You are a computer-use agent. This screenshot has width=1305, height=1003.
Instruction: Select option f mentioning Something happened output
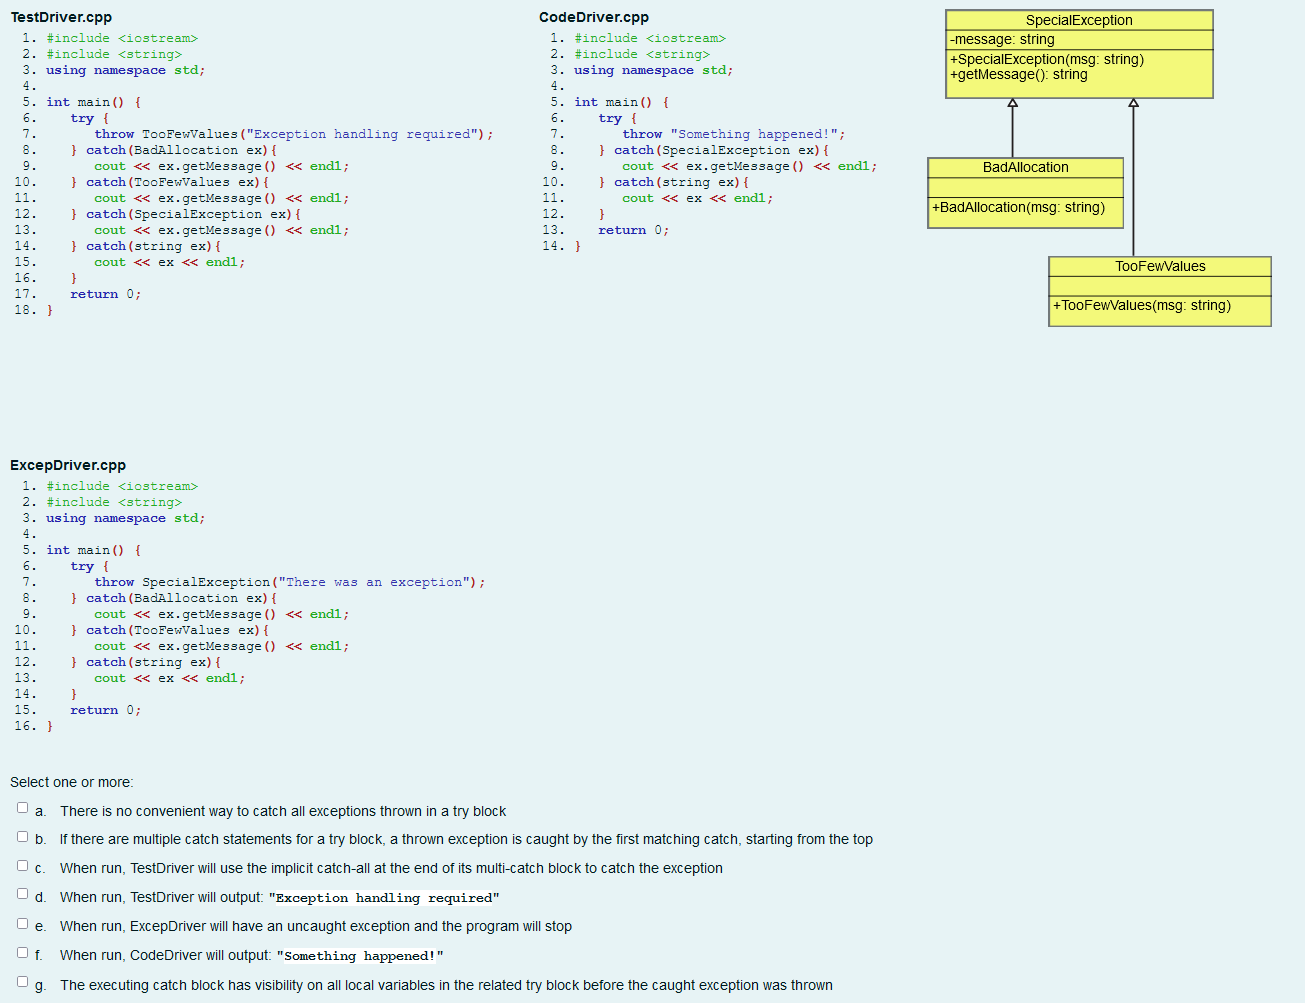click(22, 950)
